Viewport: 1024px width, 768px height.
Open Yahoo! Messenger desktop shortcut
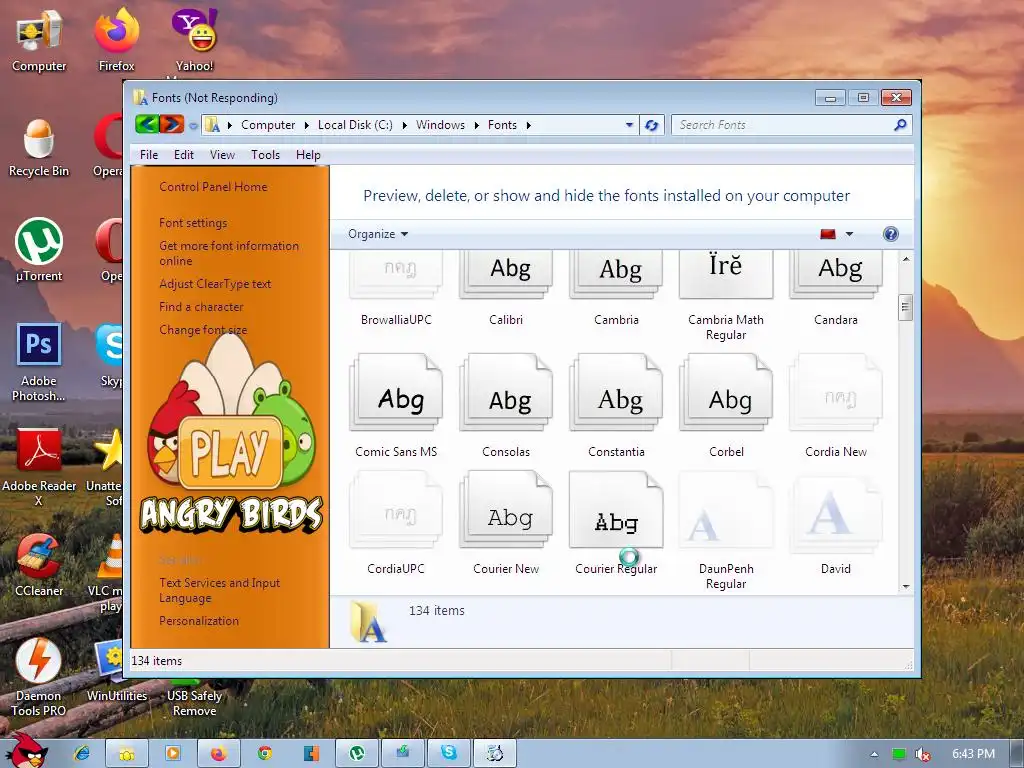coord(194,39)
